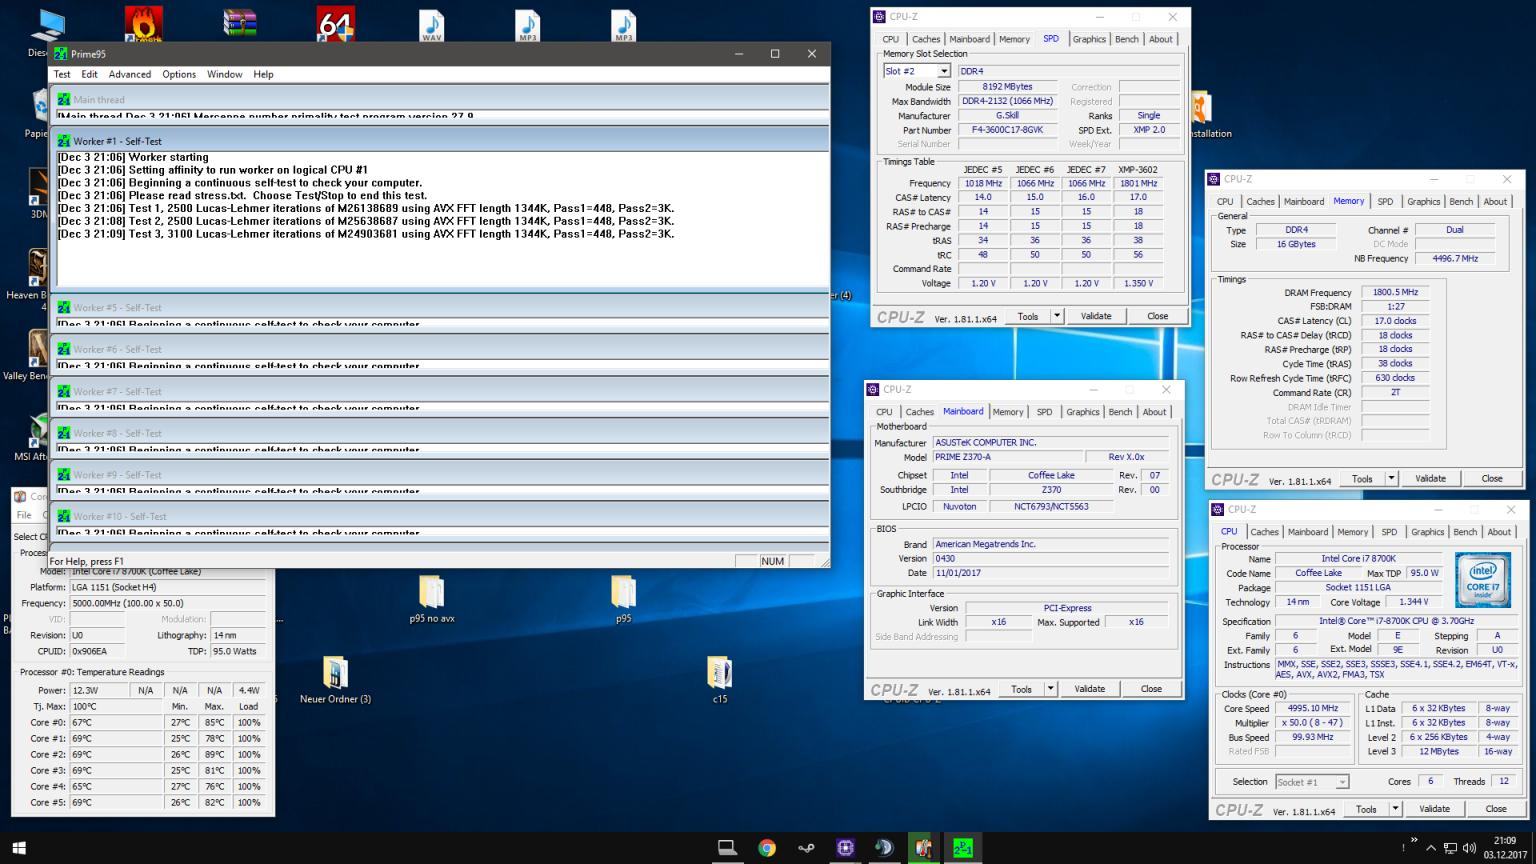
Task: Click Validate in SPD CPU-Z window
Action: 1096,316
